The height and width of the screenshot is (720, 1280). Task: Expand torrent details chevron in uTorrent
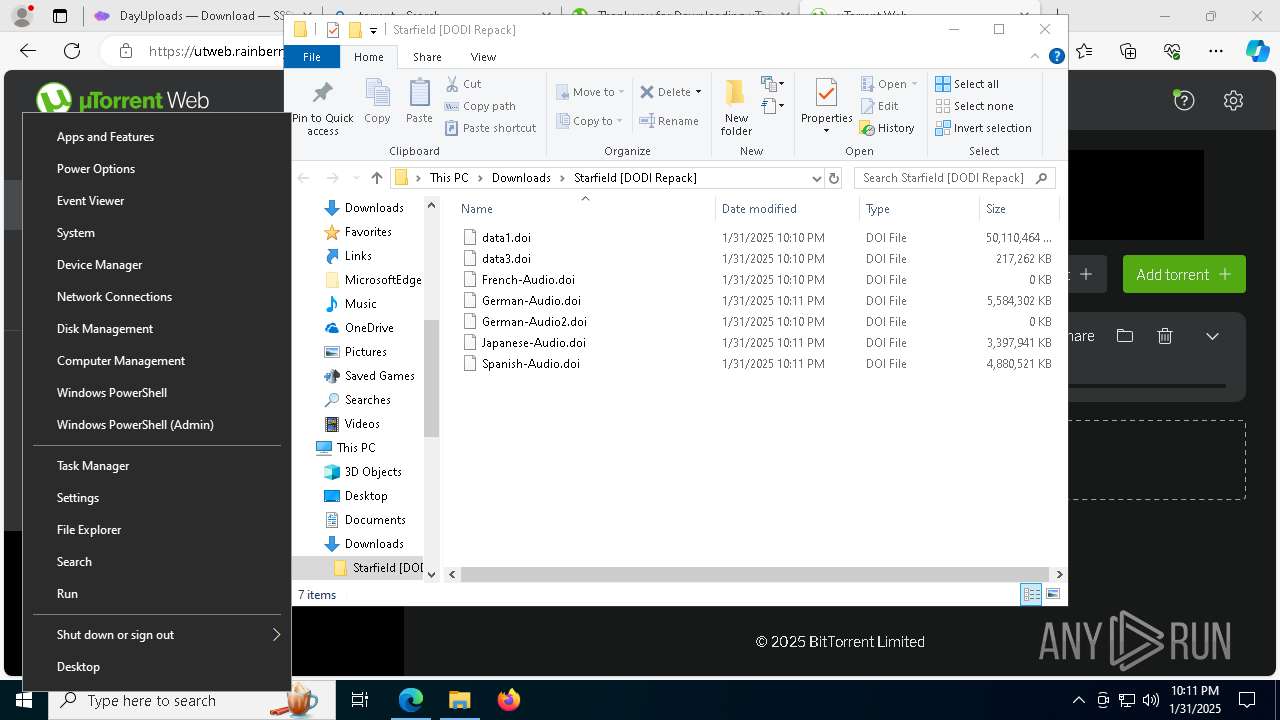click(1212, 336)
